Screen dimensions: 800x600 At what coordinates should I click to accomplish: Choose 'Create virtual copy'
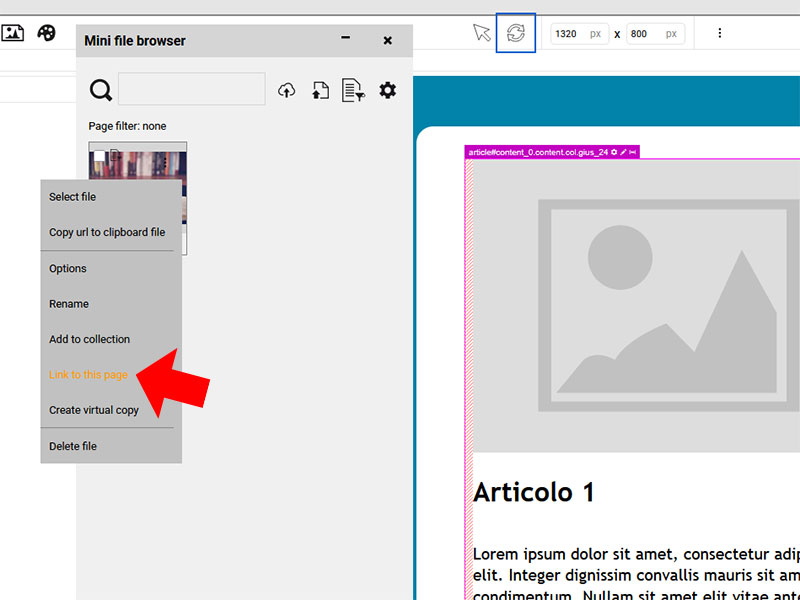(93, 409)
